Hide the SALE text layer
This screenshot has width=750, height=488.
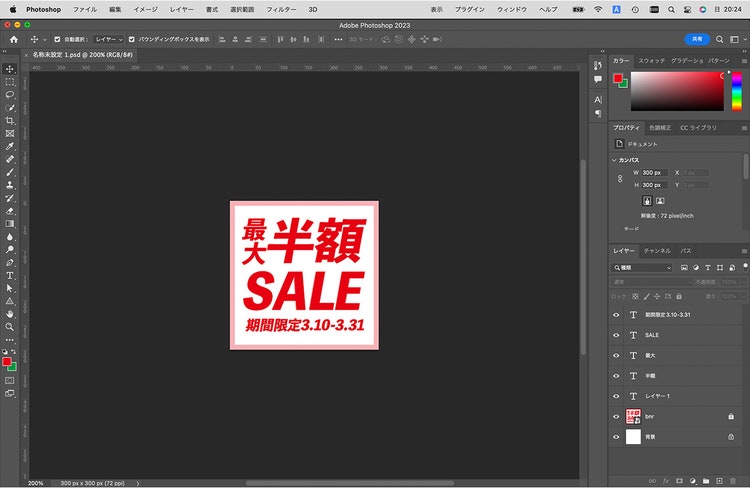tap(616, 335)
